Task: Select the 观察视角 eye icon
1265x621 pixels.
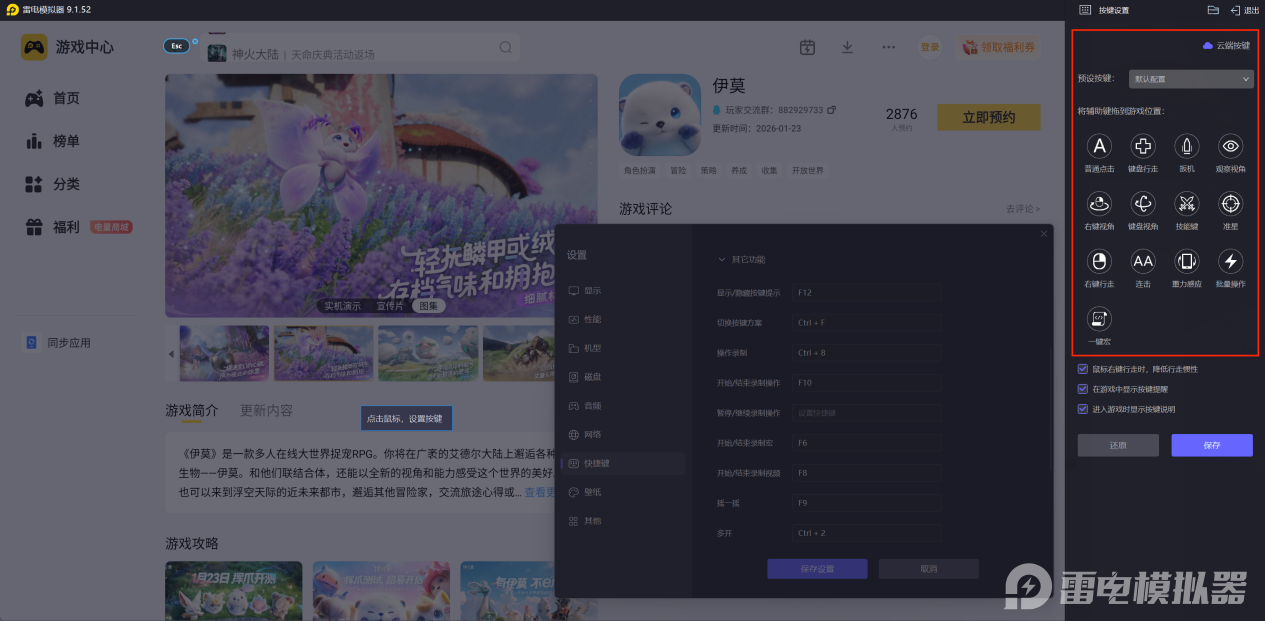Action: (x=1231, y=146)
